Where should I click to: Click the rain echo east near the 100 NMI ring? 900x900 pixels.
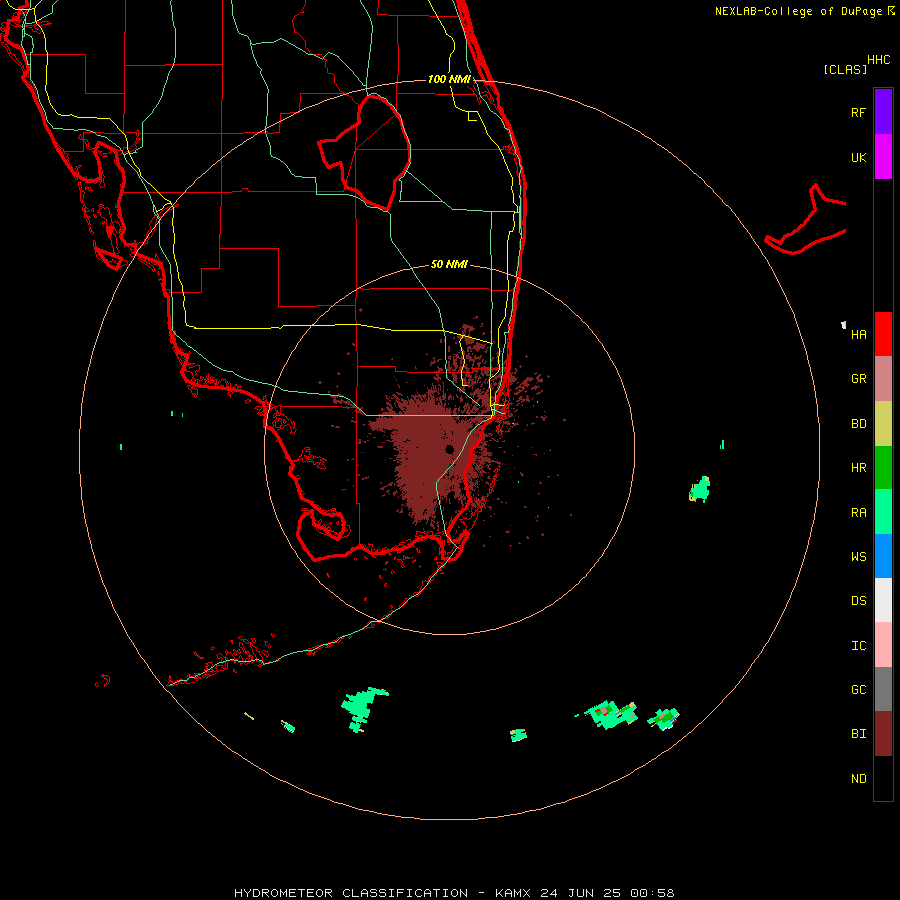click(x=700, y=490)
